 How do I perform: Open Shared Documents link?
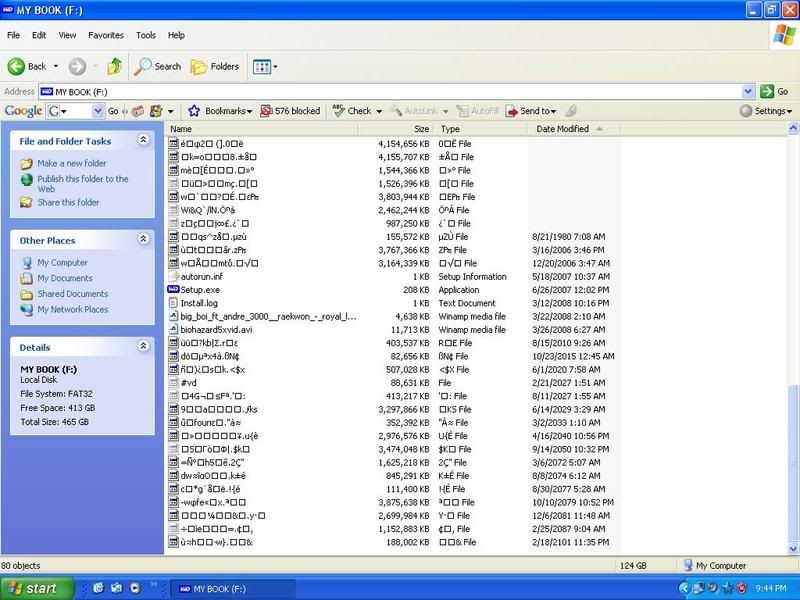pyautogui.click(x=73, y=294)
